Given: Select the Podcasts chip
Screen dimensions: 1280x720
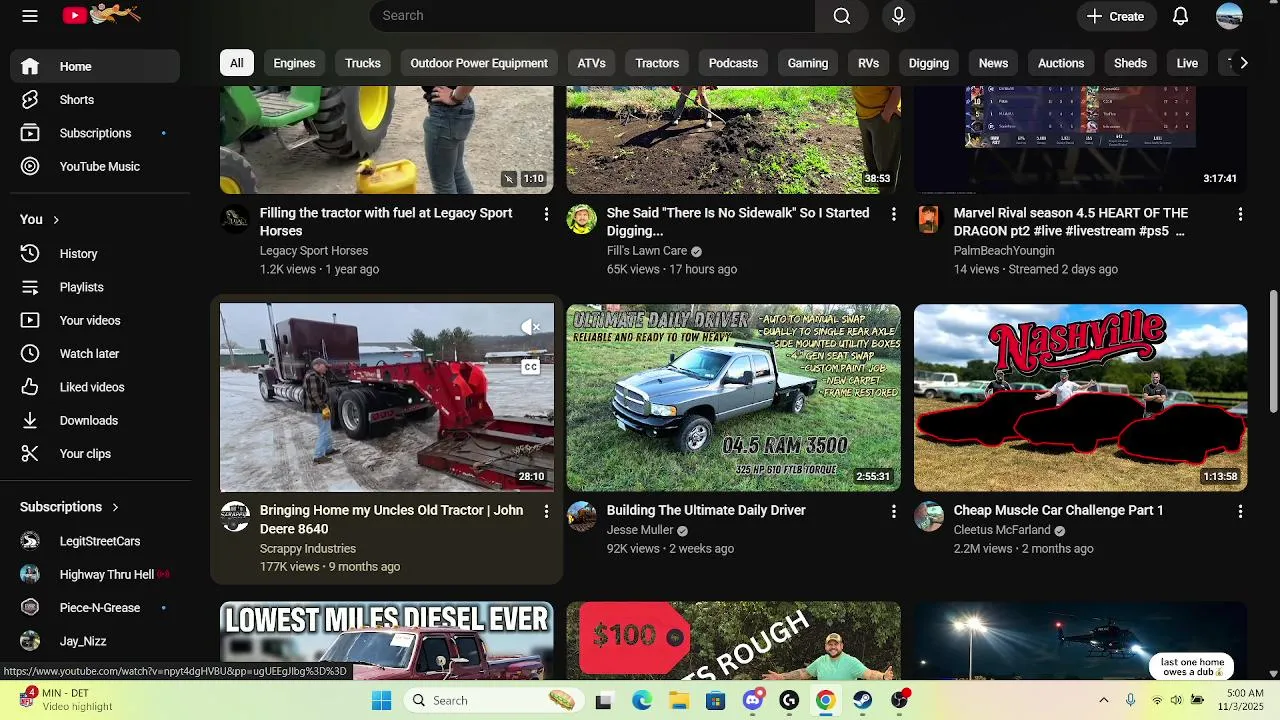Looking at the screenshot, I should [x=733, y=63].
